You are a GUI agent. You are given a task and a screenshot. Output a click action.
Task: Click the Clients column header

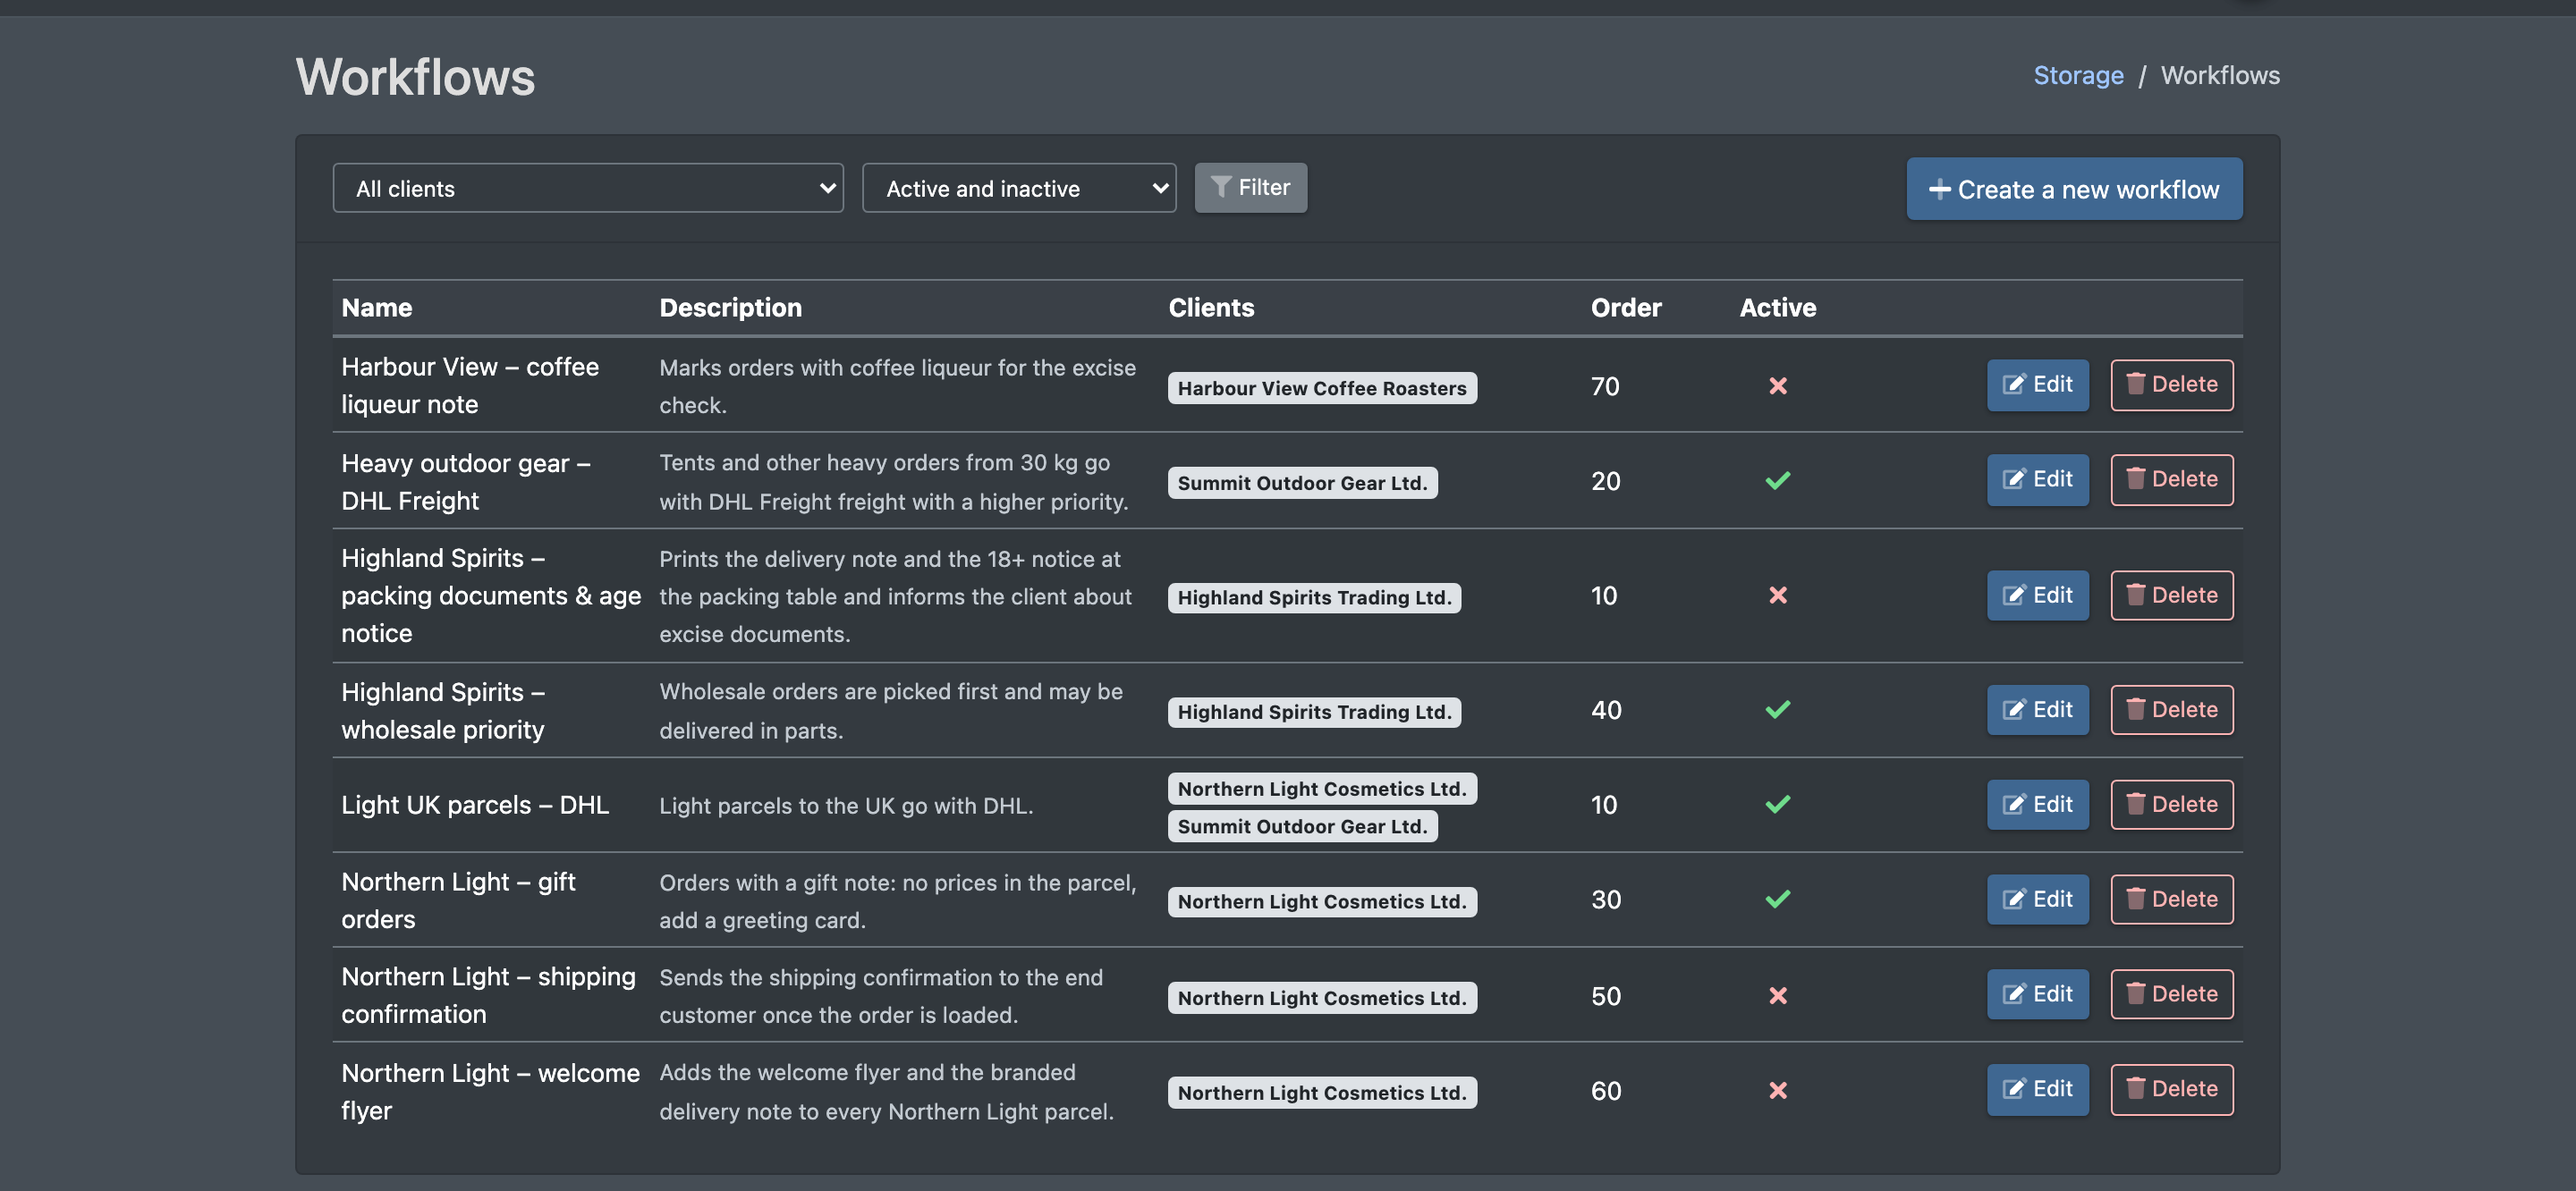1211,308
